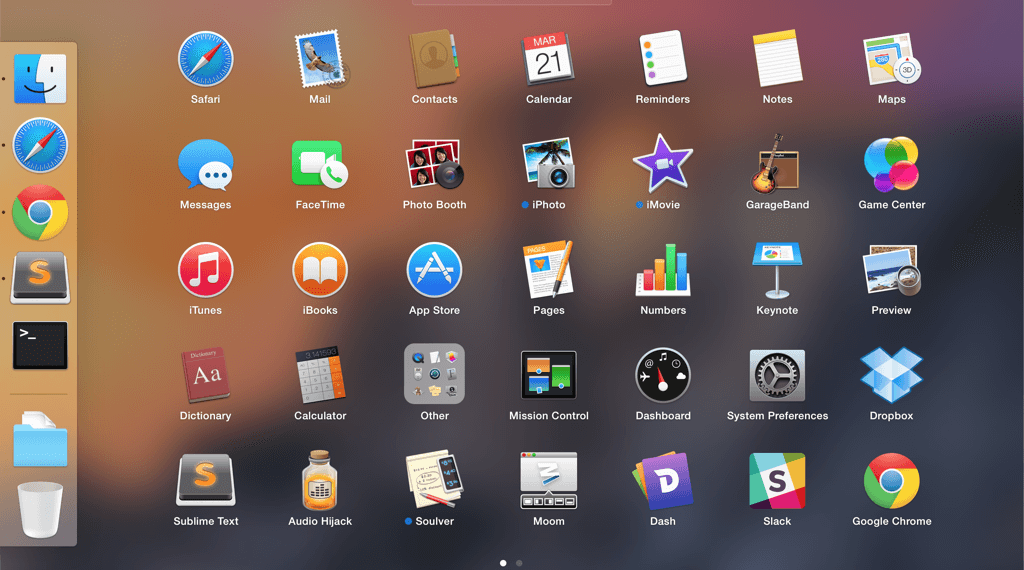Image resolution: width=1024 pixels, height=570 pixels.
Task: Click Safari in the Dock
Action: click(x=40, y=145)
